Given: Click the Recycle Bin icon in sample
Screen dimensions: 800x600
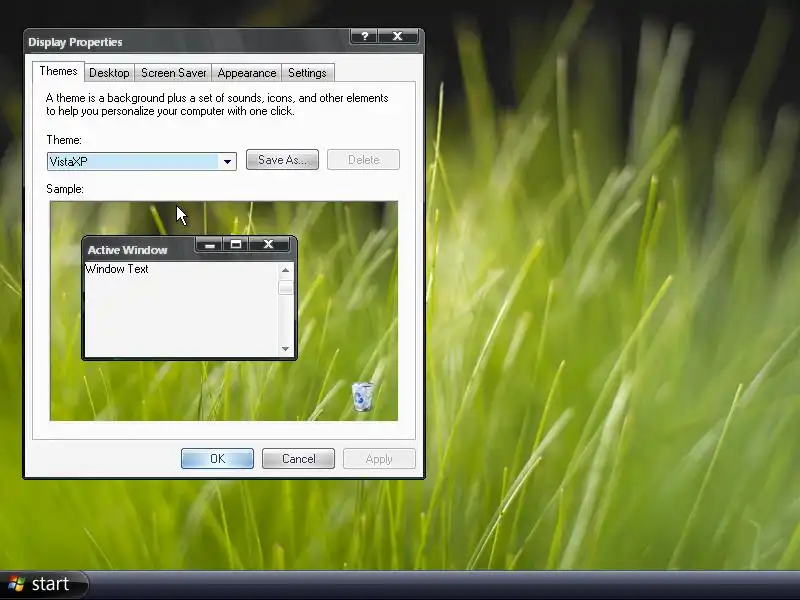Looking at the screenshot, I should coord(362,396).
